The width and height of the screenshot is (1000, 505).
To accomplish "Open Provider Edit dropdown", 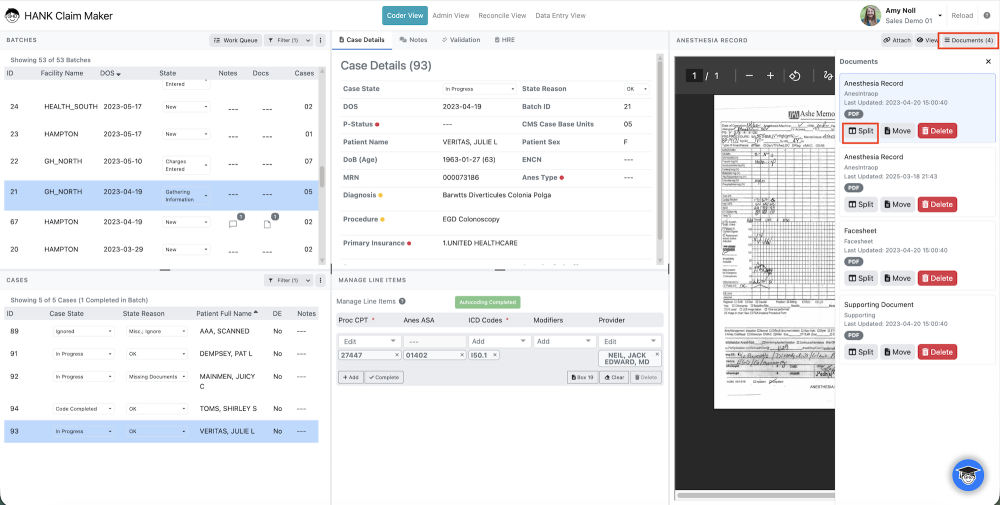I will [x=630, y=341].
